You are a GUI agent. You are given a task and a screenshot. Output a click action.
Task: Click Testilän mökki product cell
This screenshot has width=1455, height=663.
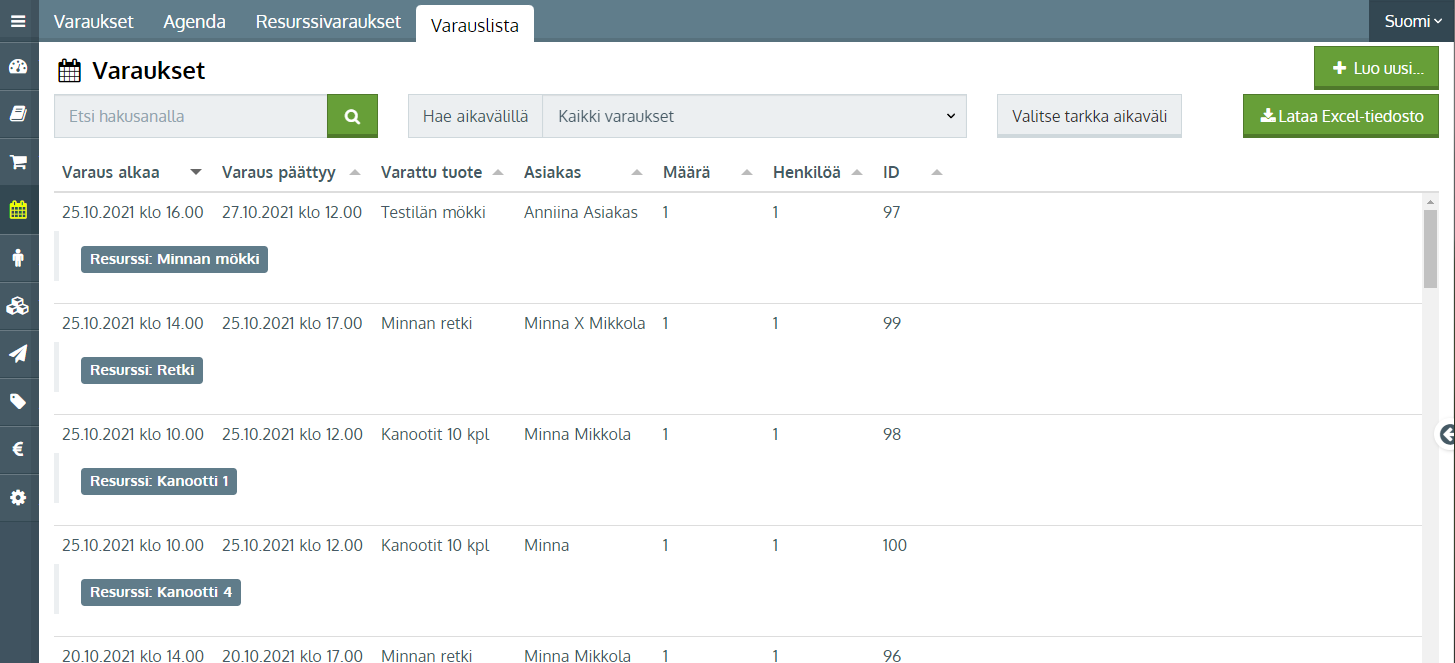pyautogui.click(x=433, y=212)
